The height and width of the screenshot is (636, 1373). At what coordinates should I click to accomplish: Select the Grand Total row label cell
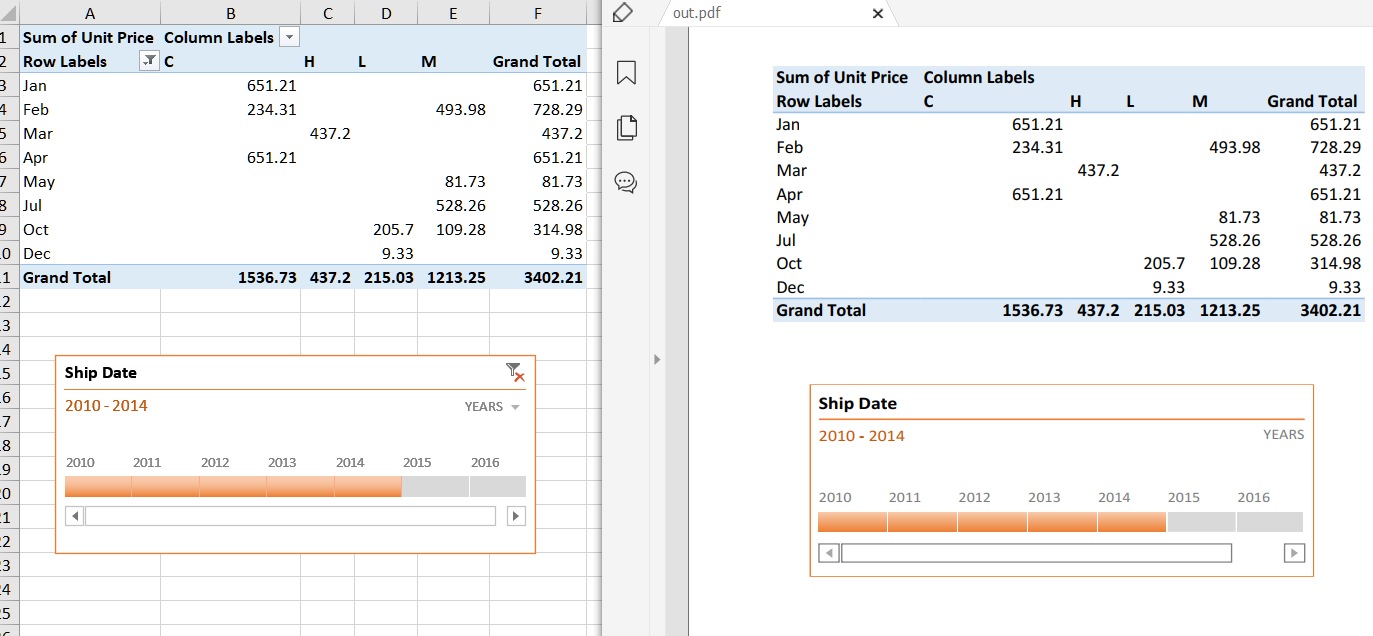67,277
